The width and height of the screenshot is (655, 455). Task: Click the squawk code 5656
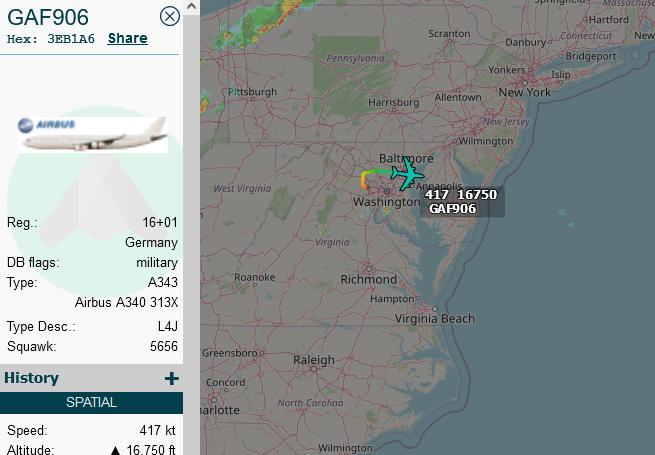(164, 346)
